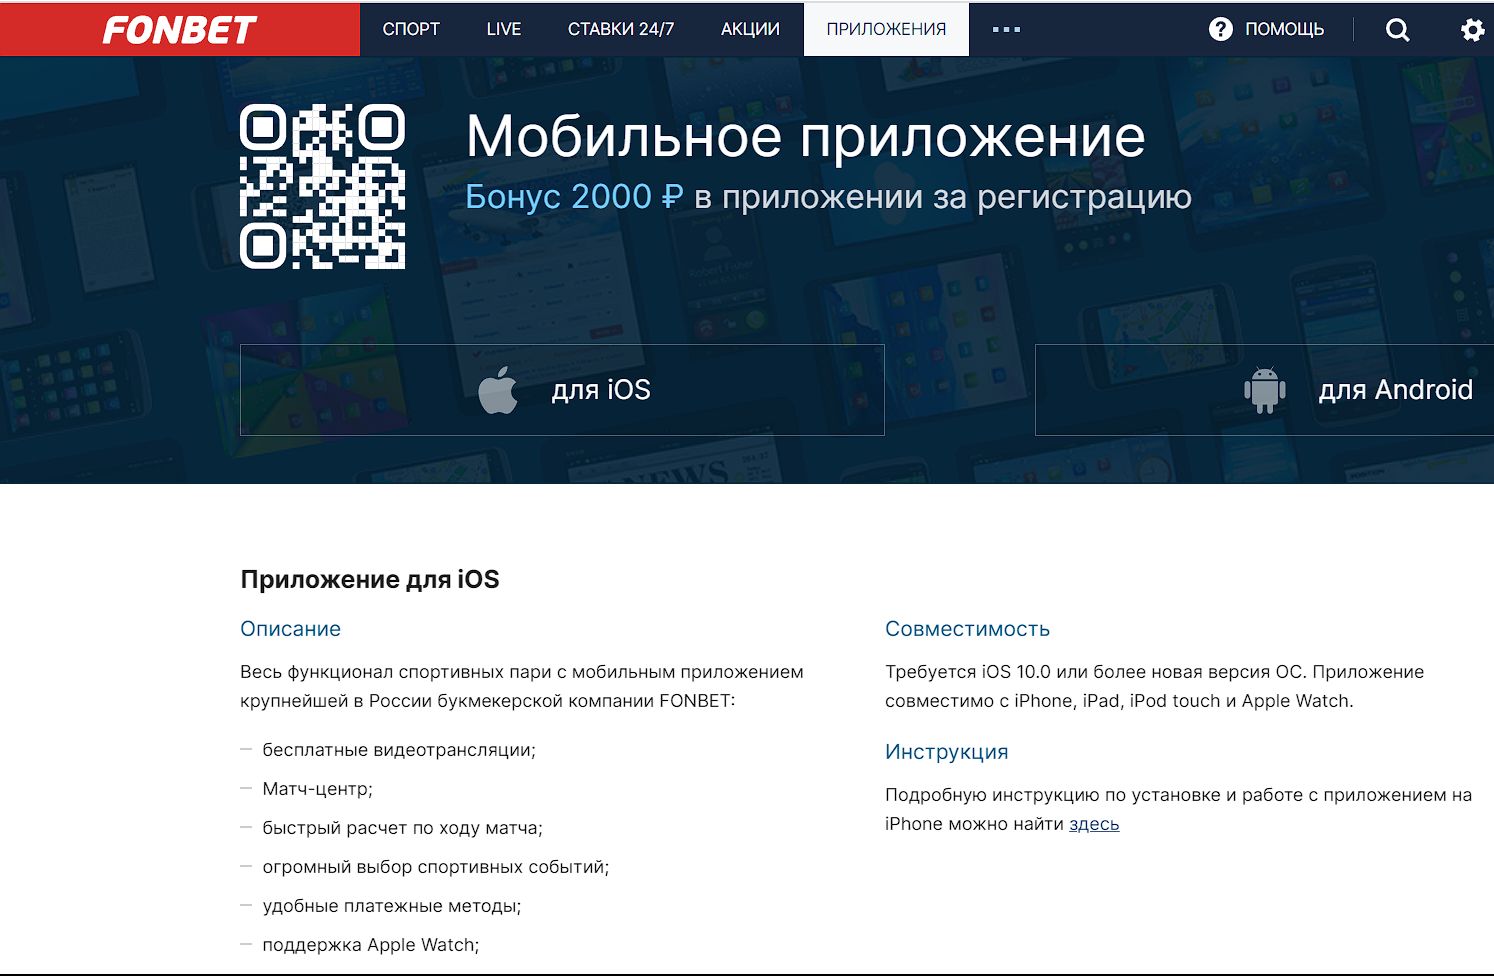
Task: Click the Описание subheading
Action: click(x=290, y=629)
